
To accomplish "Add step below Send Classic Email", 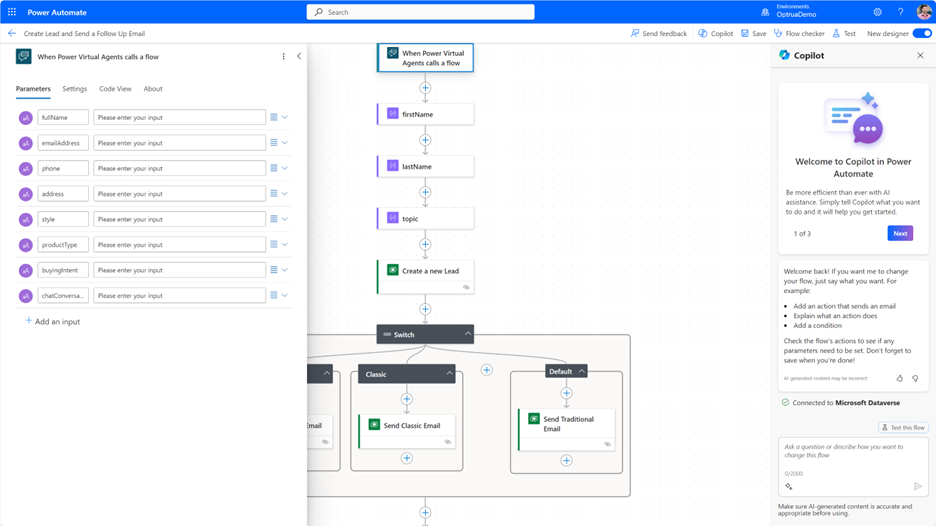I will (x=407, y=458).
